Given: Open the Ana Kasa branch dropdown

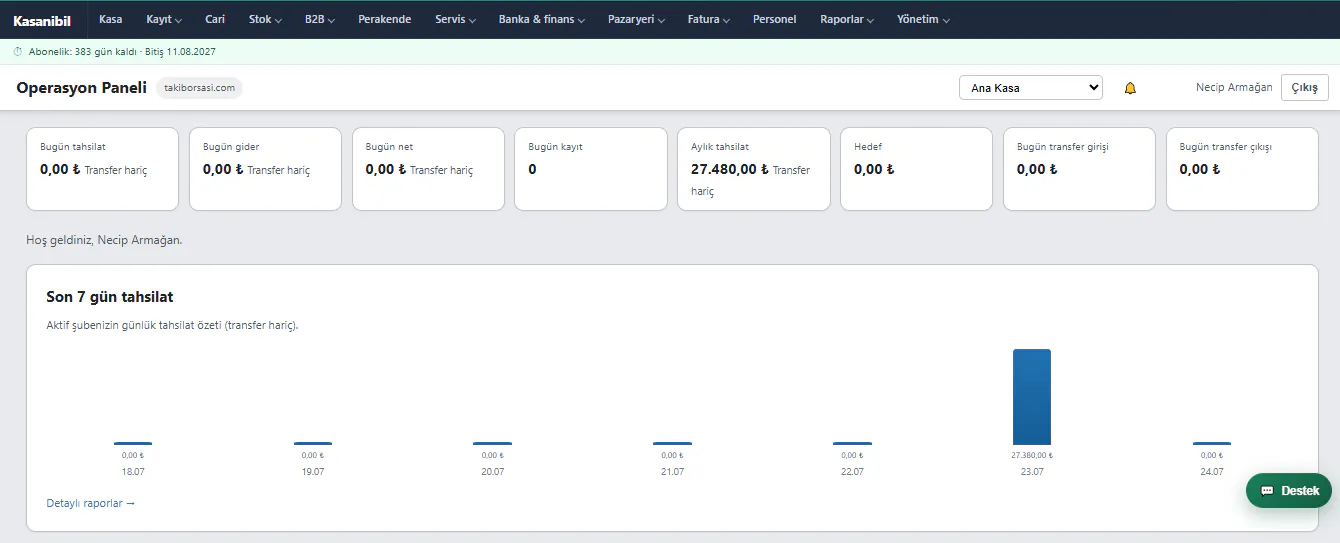Looking at the screenshot, I should (x=1031, y=88).
